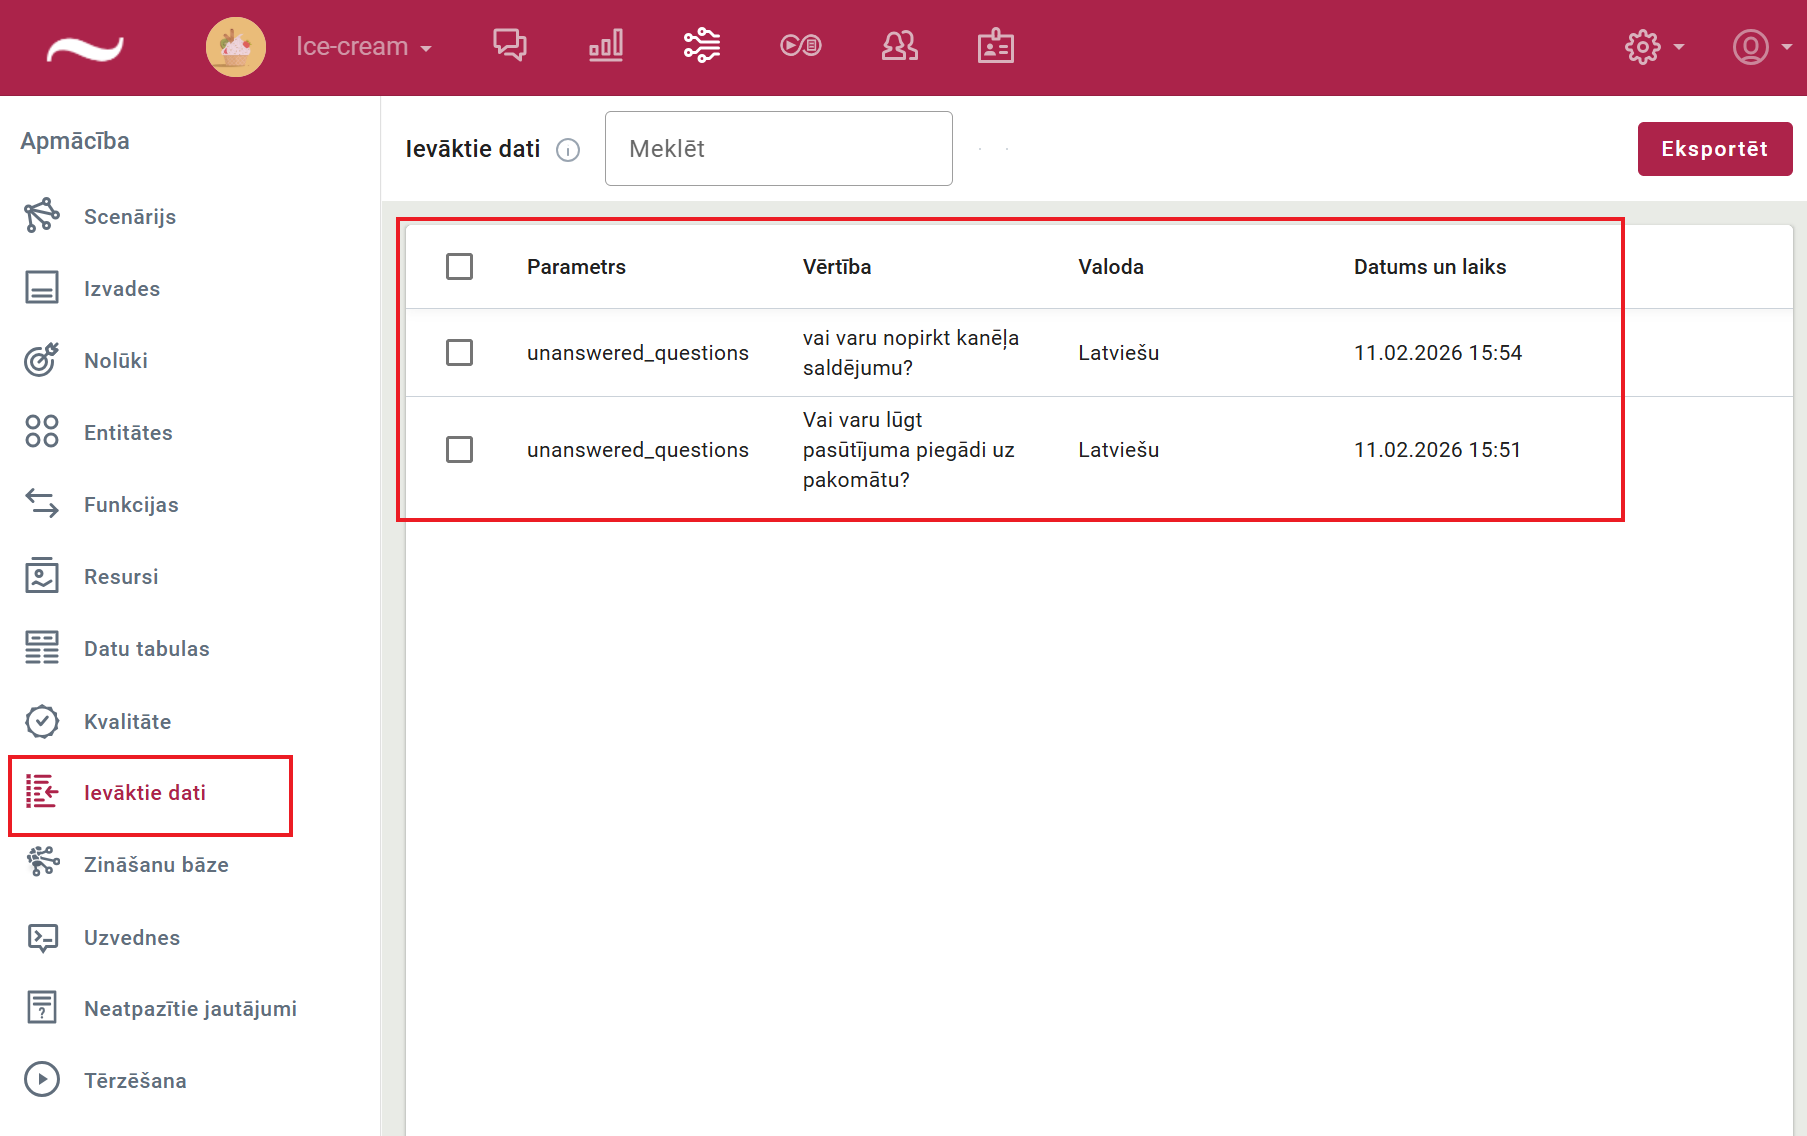Click the ID badge icon in header
1807x1136 pixels.
coord(995,46)
